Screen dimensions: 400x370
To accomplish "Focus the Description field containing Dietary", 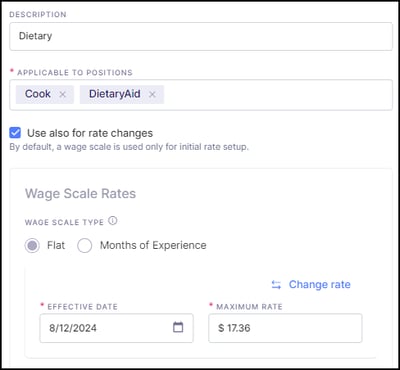I will (201, 36).
